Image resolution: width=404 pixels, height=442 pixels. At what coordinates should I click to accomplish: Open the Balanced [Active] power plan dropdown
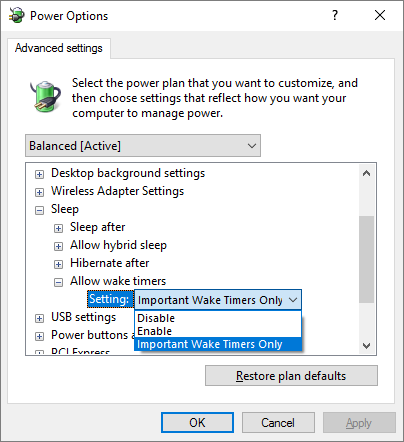tap(143, 146)
